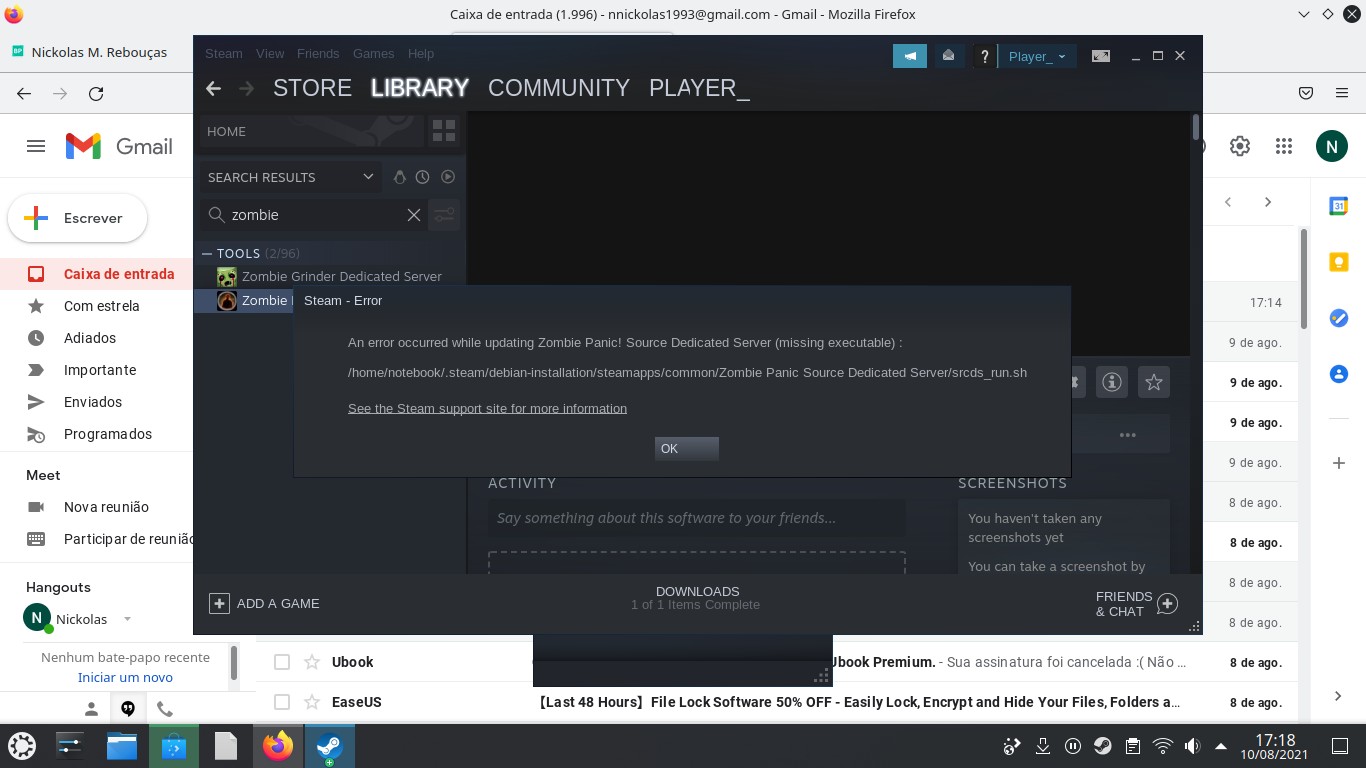
Task: Collapse the TOOLS category
Action: 207,254
